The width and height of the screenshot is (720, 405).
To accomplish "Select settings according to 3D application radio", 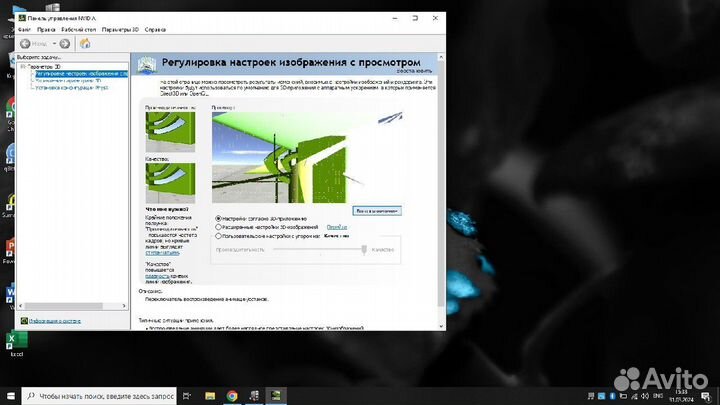I will (x=219, y=219).
